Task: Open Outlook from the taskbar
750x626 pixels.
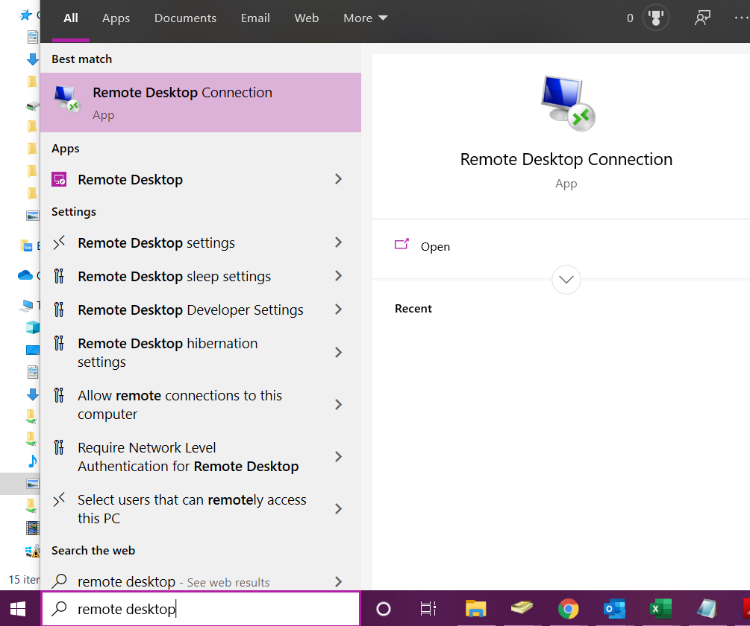Action: tap(614, 609)
